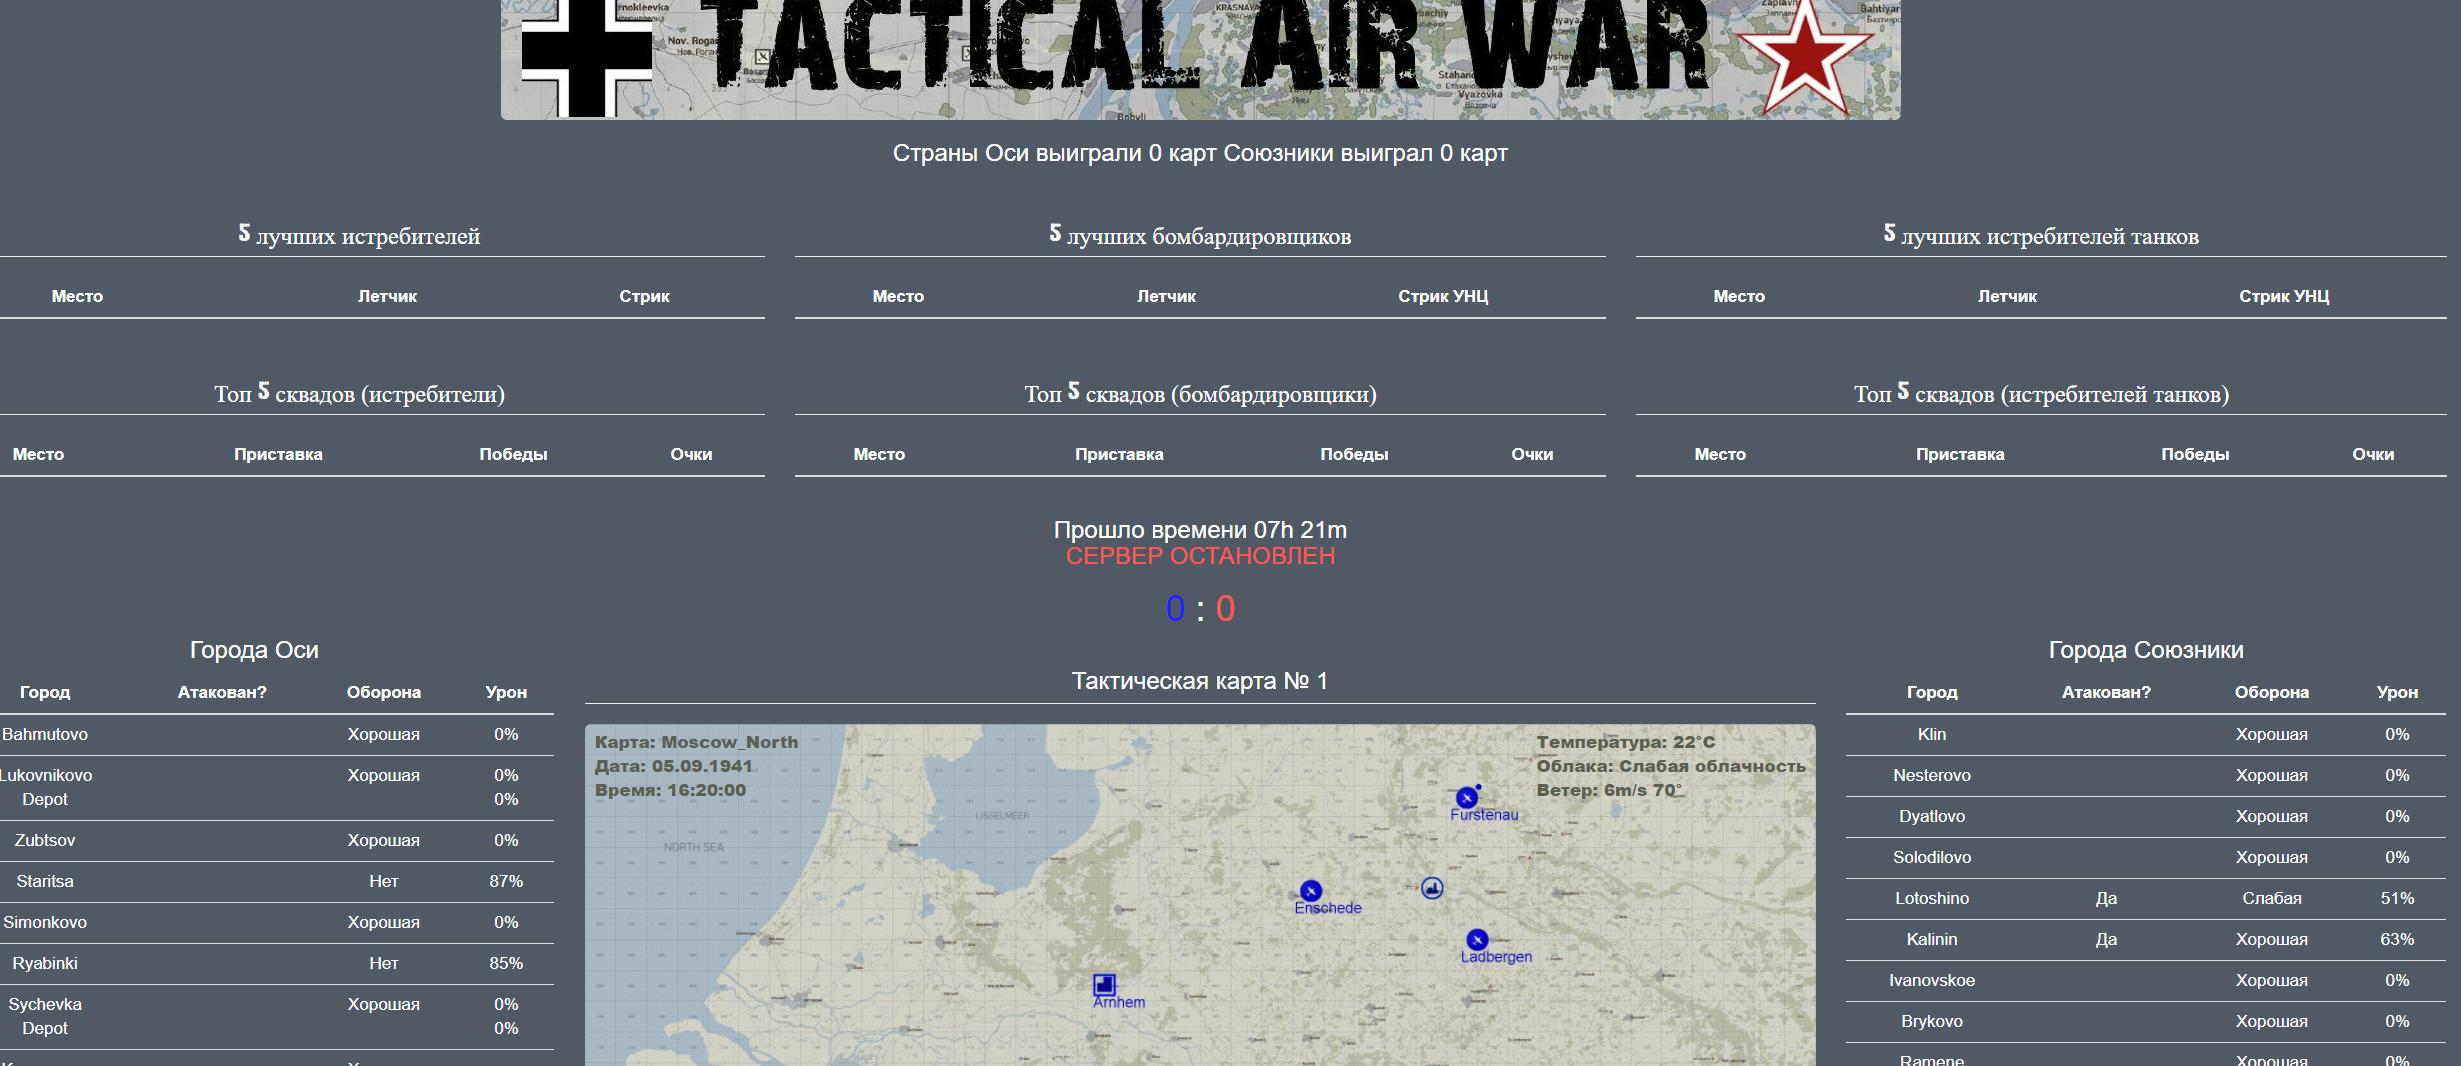The height and width of the screenshot is (1066, 2461).
Task: Click "Стрик УНЦ" header in tank-killers table
Action: tap(2284, 296)
